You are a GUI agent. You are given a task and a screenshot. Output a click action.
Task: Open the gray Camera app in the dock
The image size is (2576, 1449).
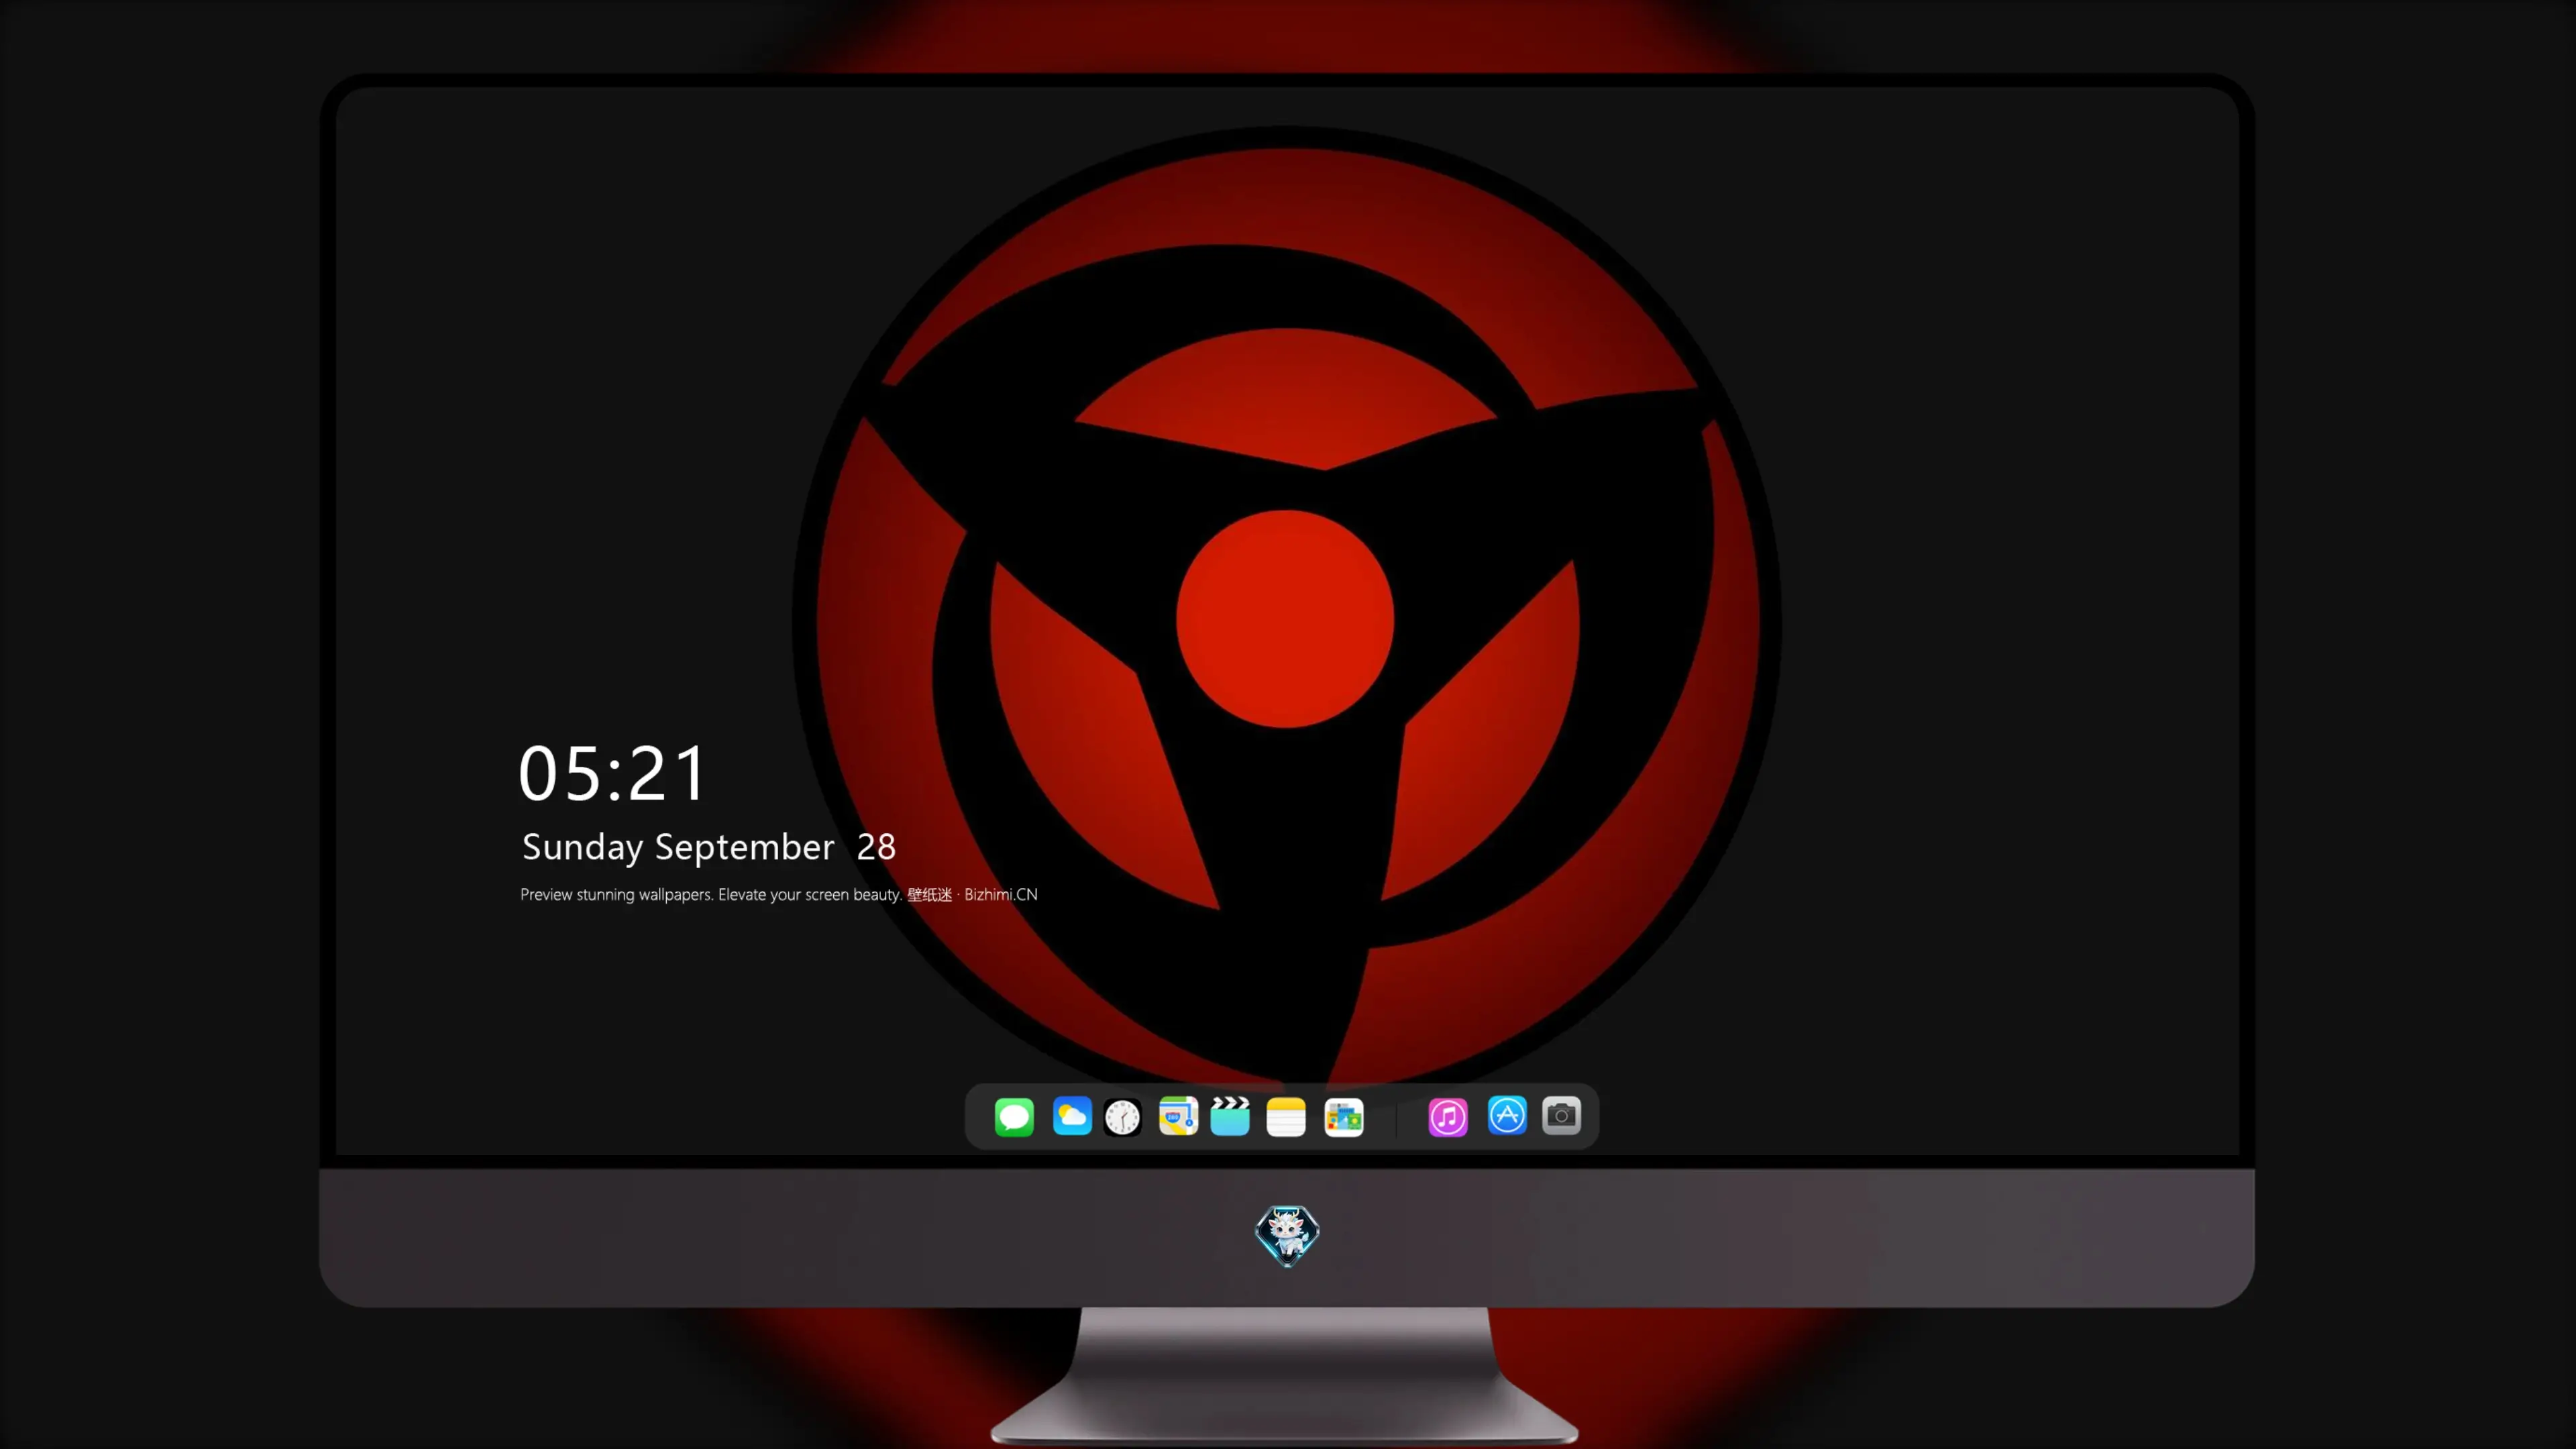coord(1561,1116)
